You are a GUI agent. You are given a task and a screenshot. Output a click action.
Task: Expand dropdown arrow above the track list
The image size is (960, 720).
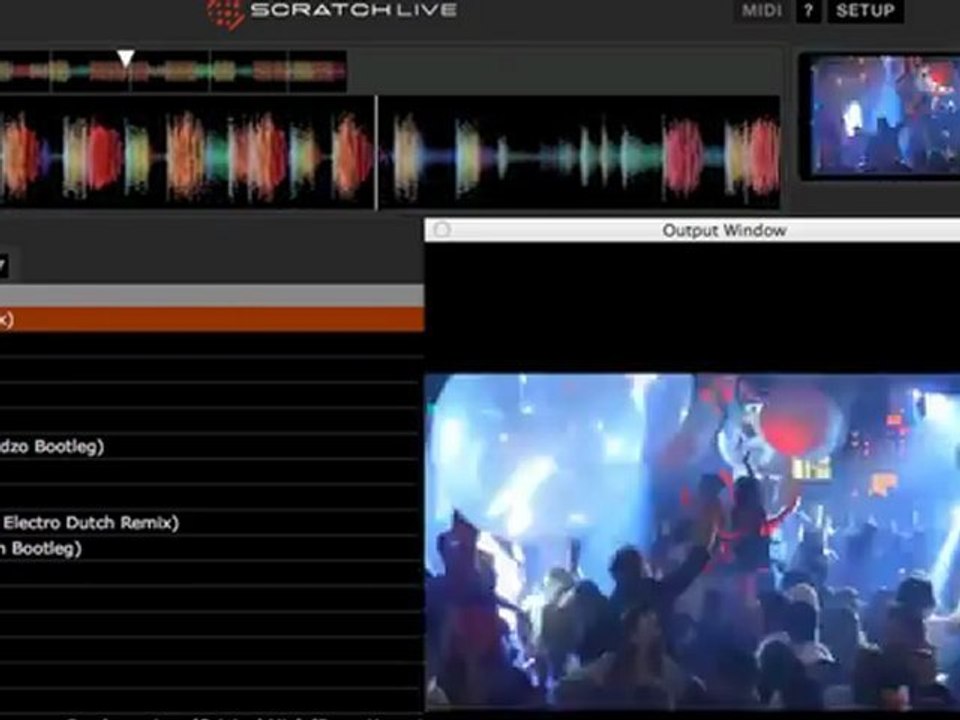click(3, 265)
